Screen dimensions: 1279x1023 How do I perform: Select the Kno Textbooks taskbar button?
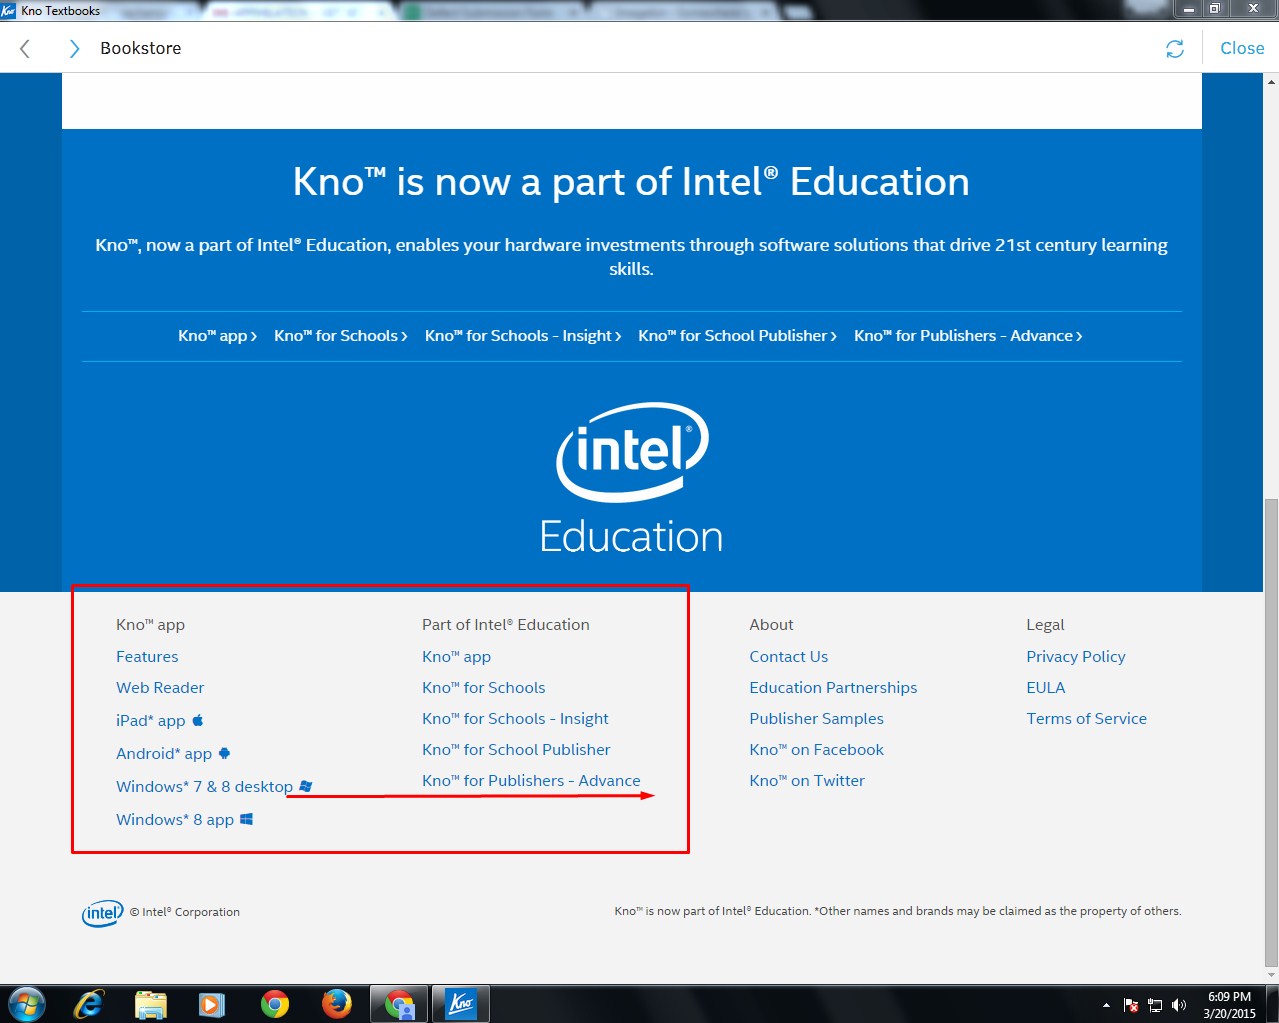tap(461, 1004)
